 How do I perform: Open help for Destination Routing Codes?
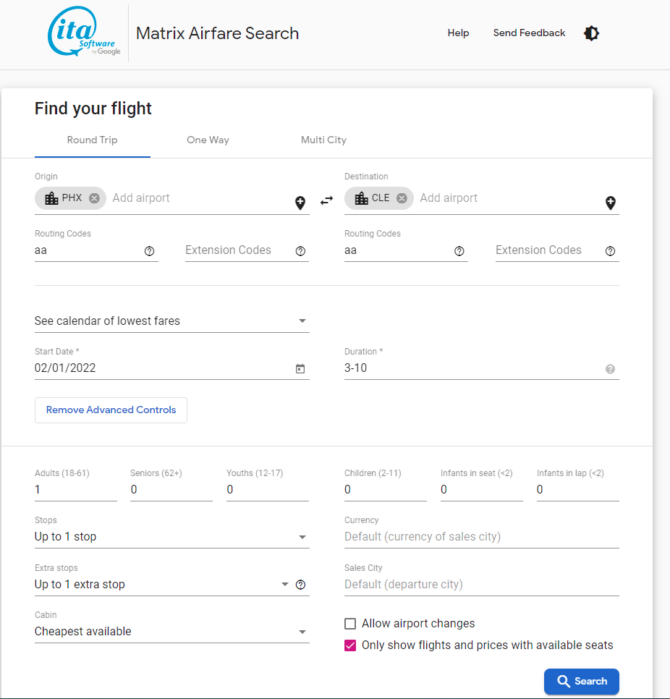coord(459,251)
